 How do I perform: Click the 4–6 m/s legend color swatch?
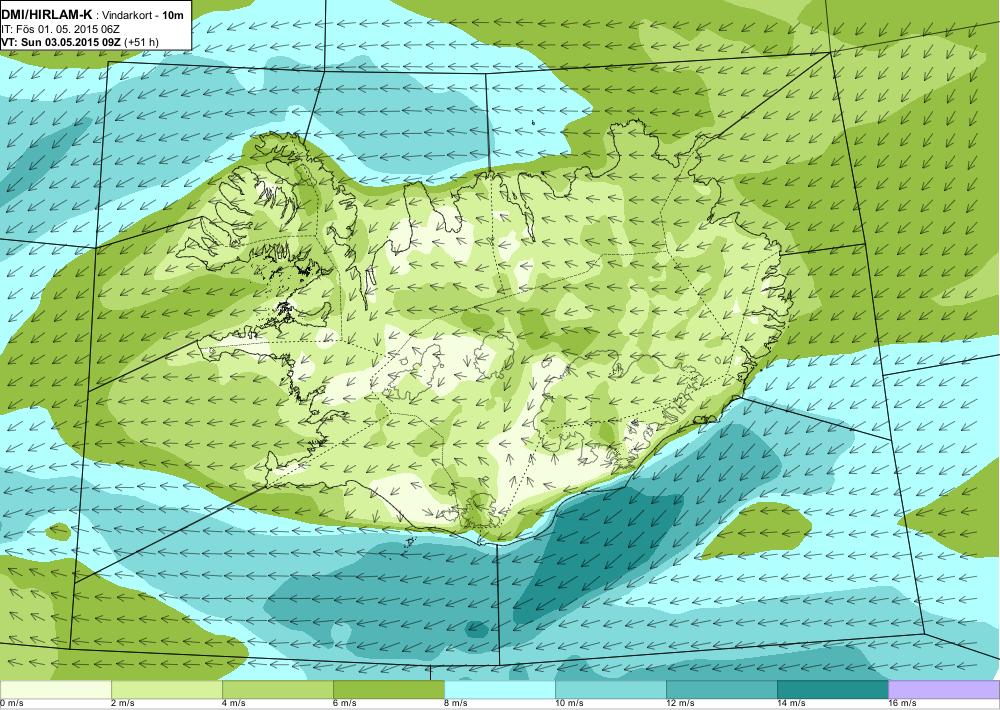point(277,690)
